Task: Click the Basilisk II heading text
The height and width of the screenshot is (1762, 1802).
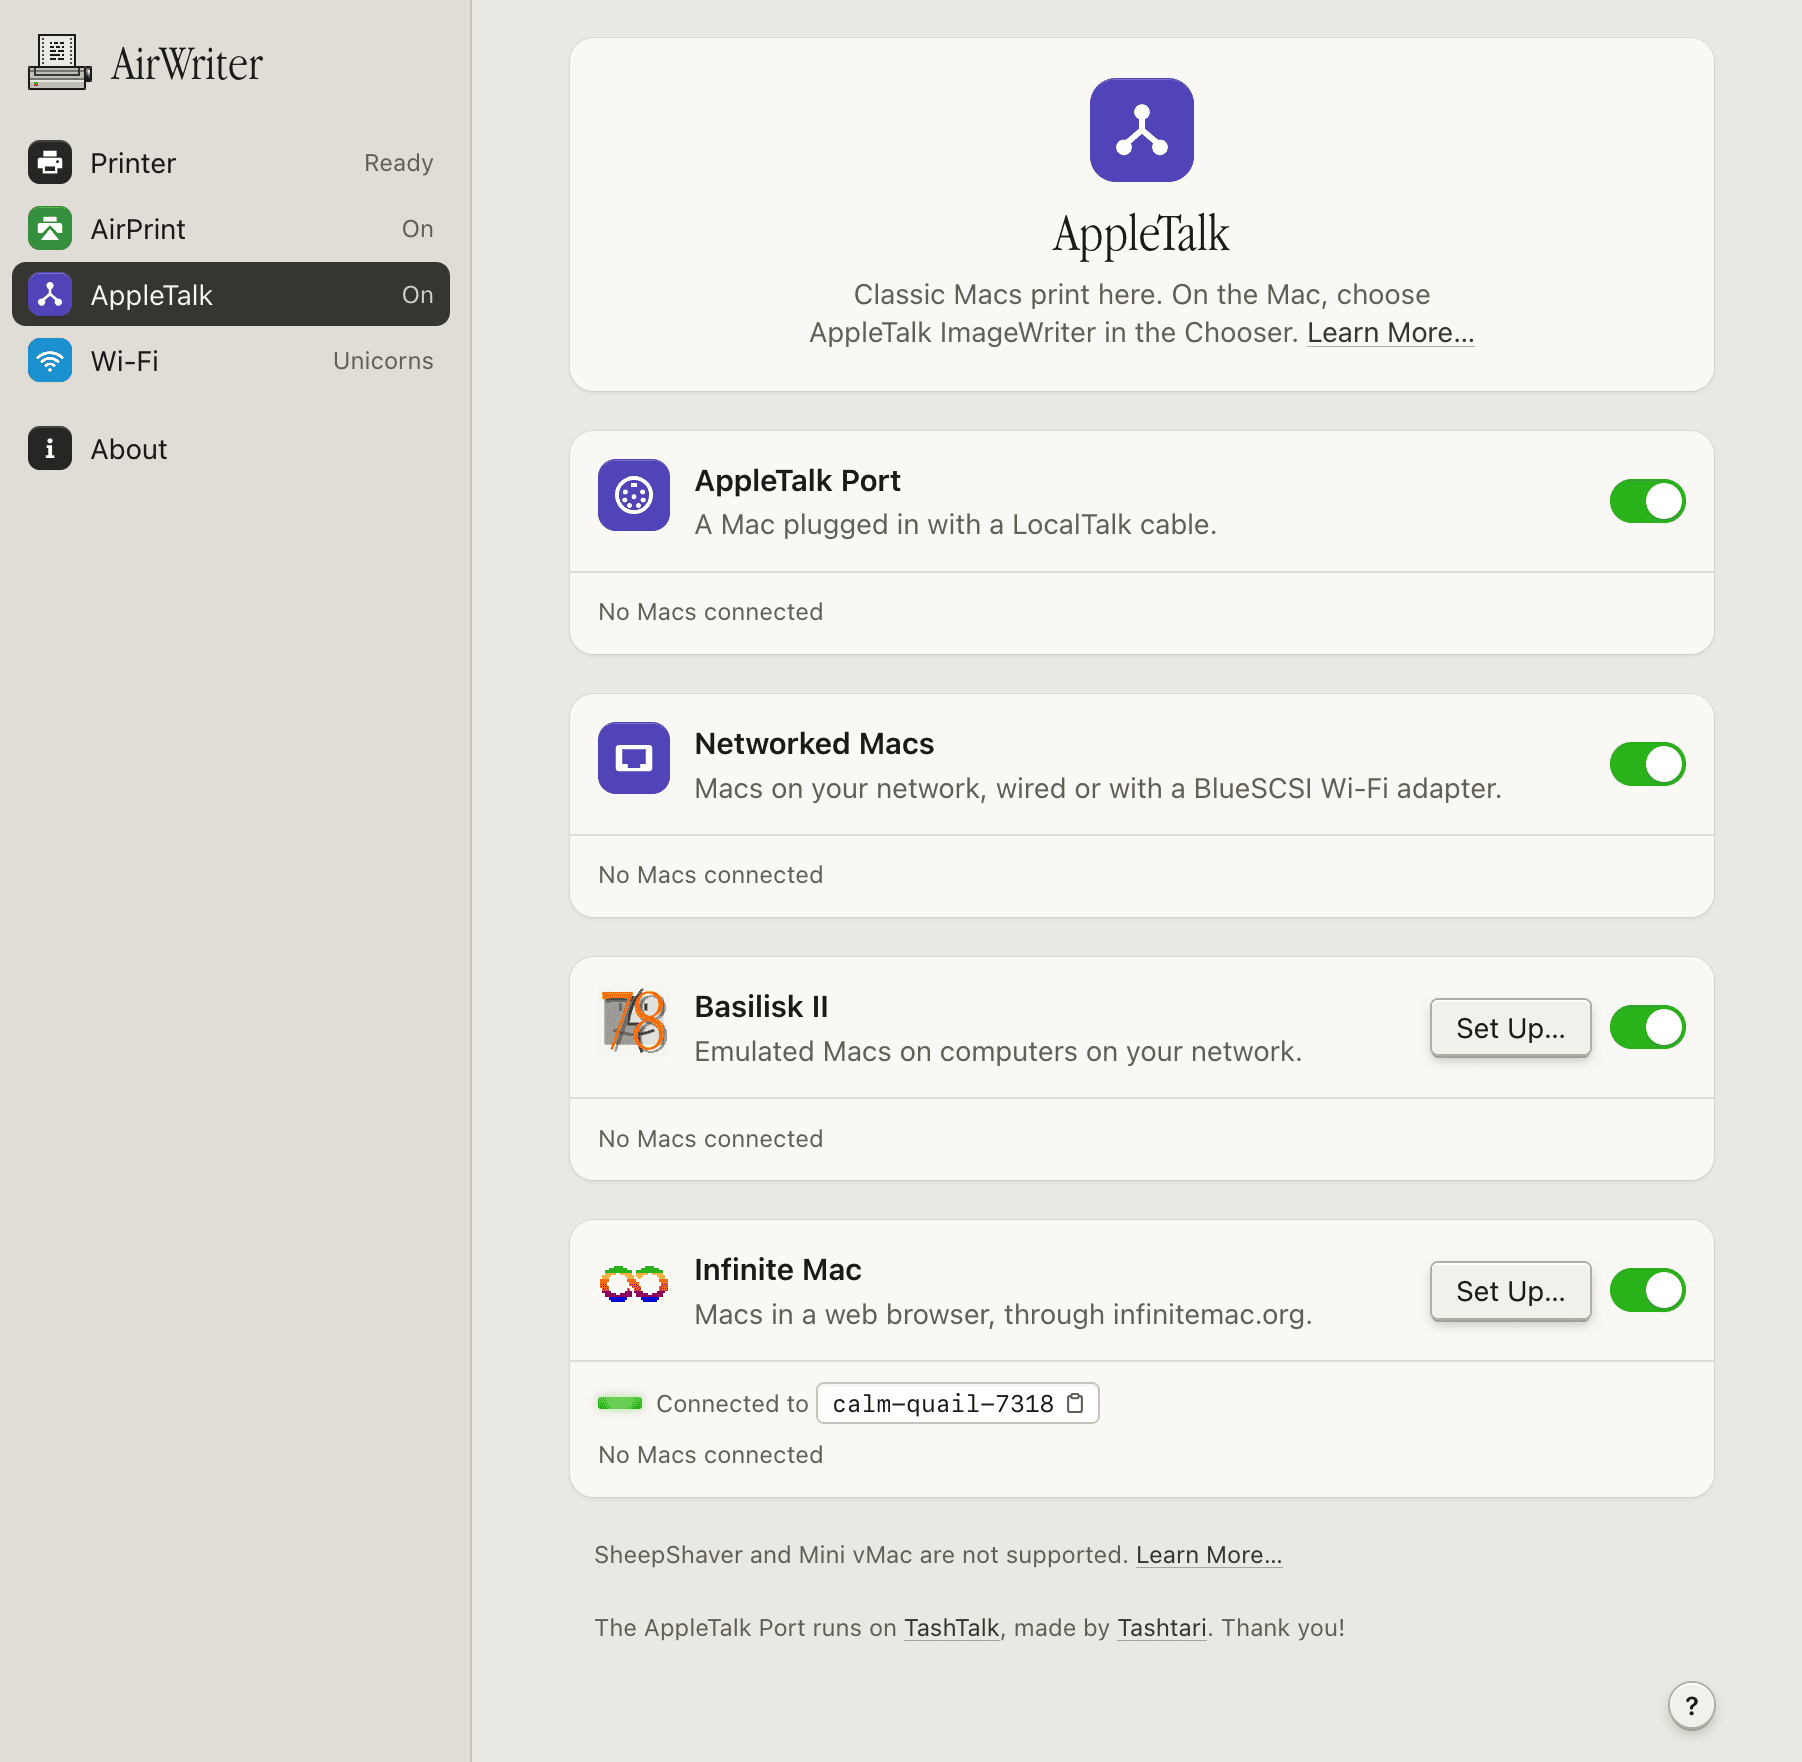Action: (x=761, y=1007)
